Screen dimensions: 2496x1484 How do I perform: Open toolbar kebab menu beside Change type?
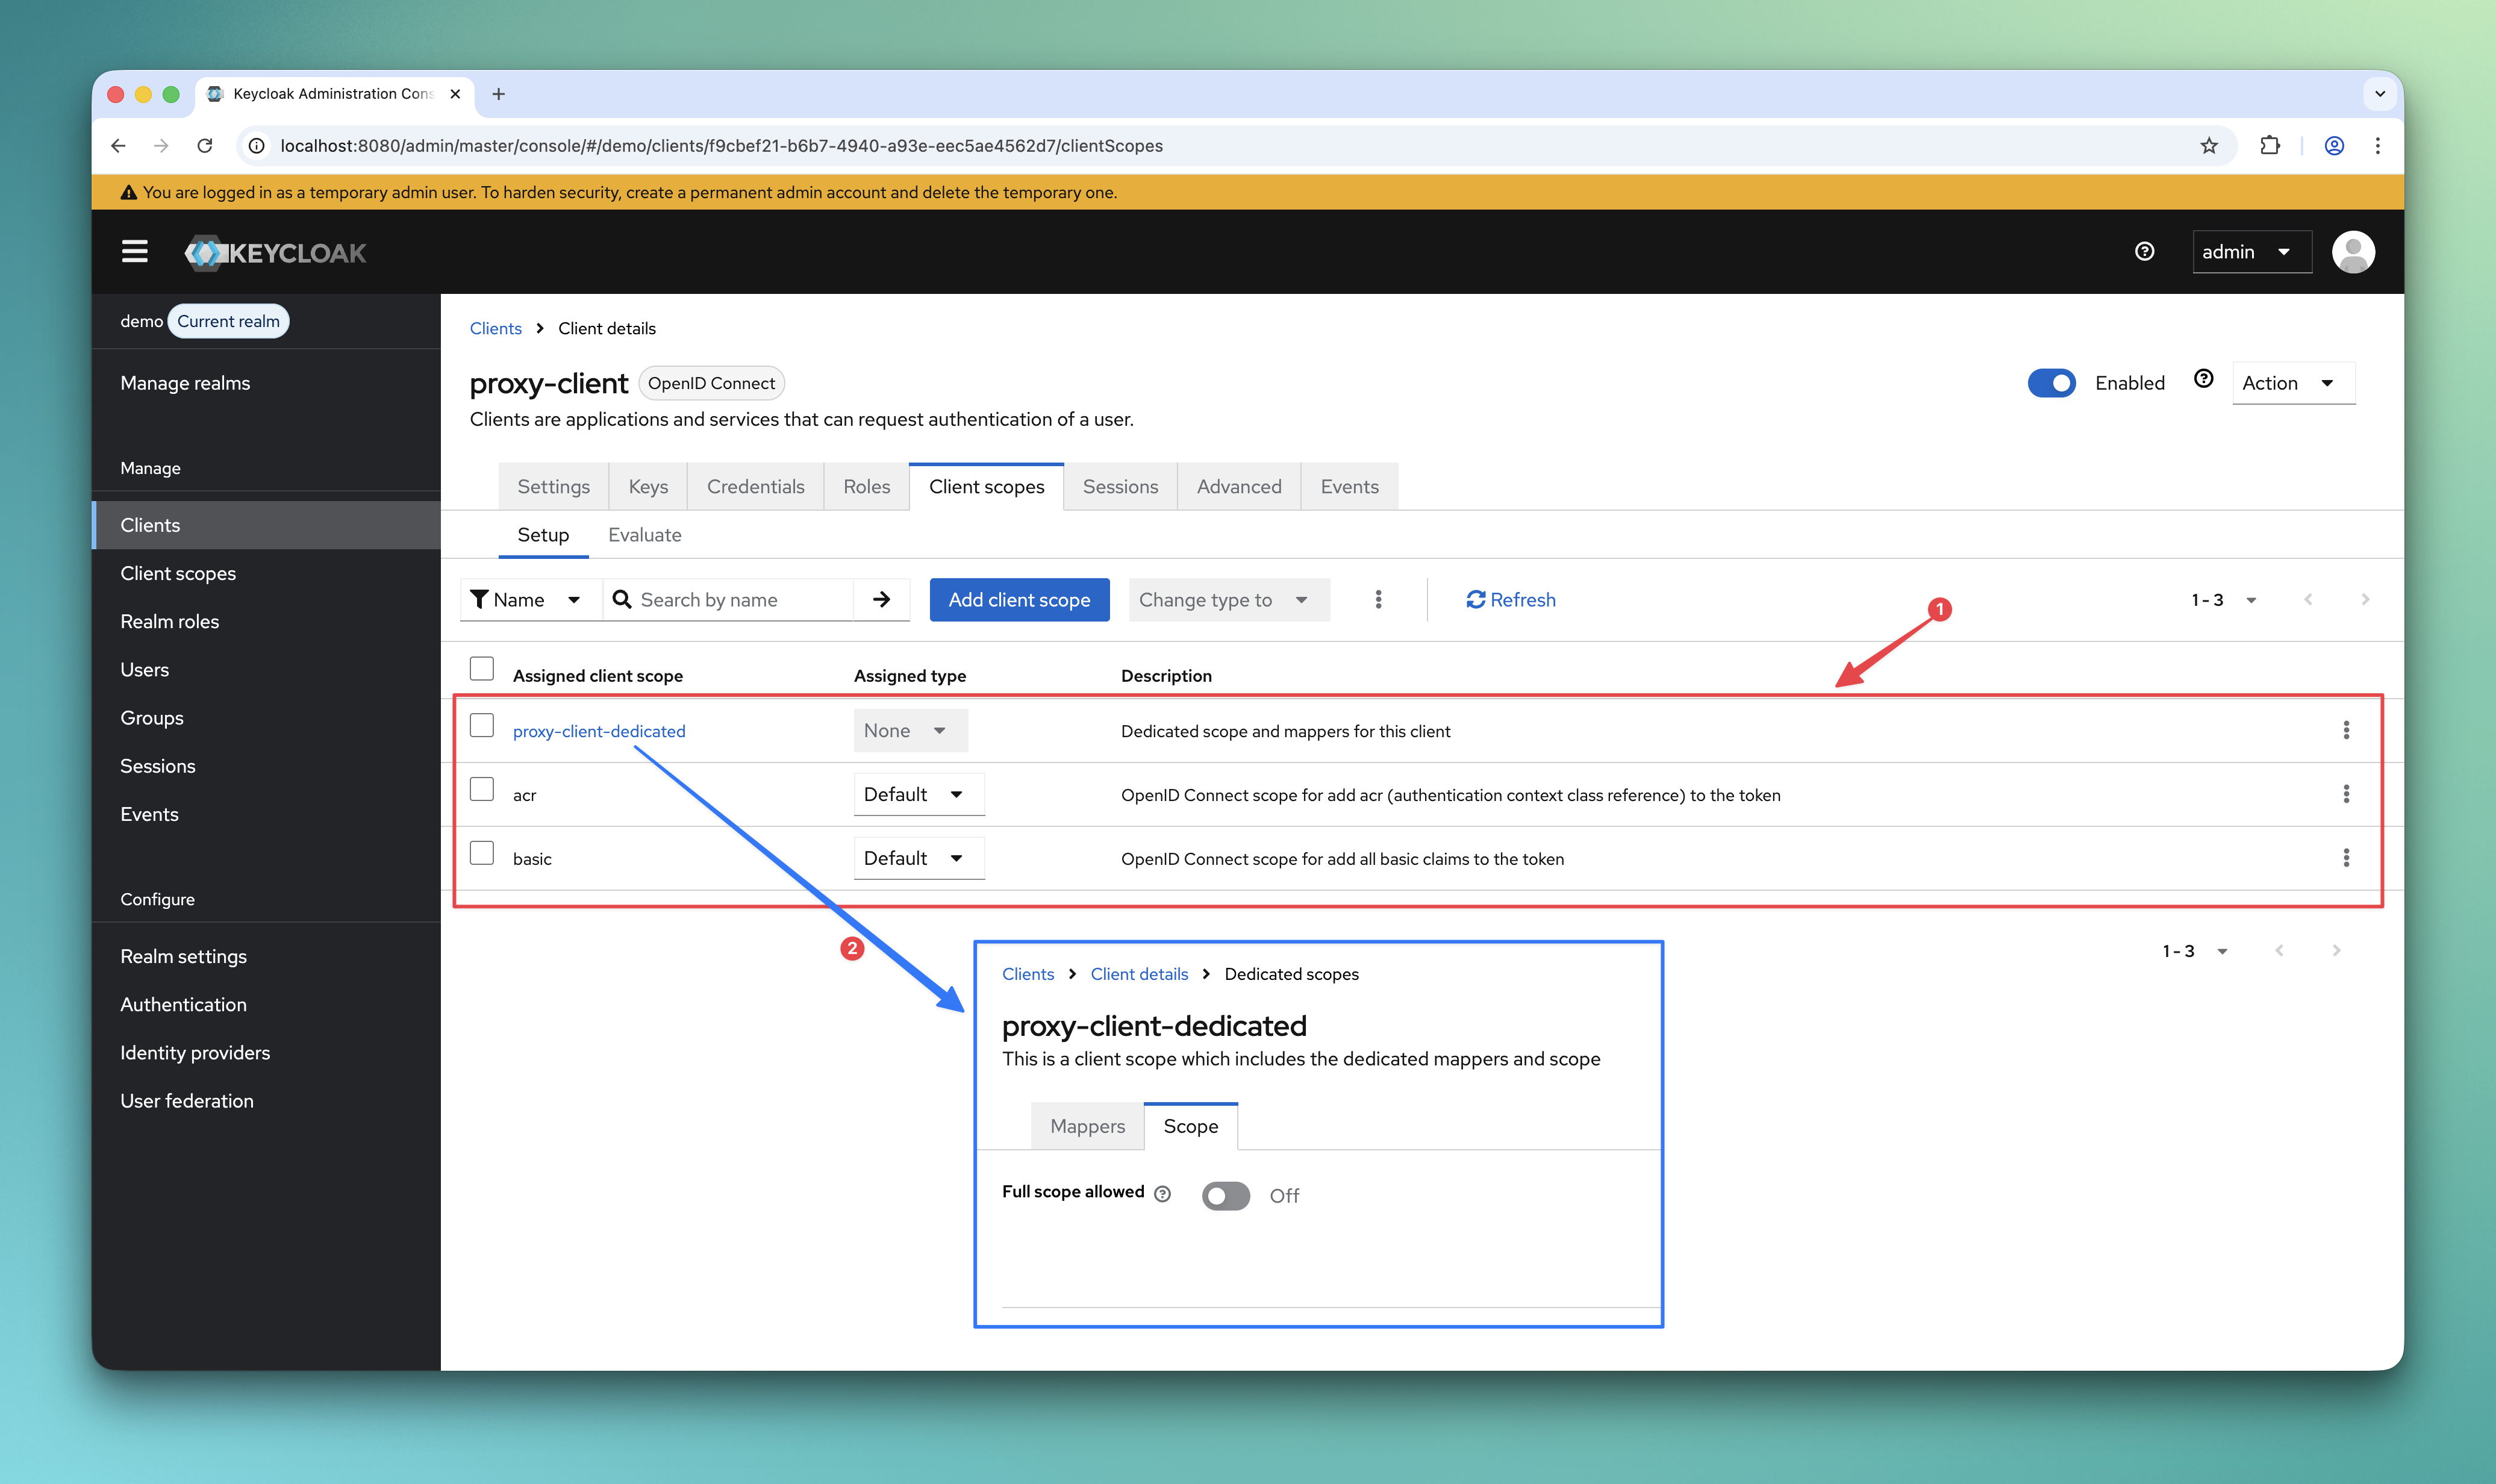[1378, 599]
